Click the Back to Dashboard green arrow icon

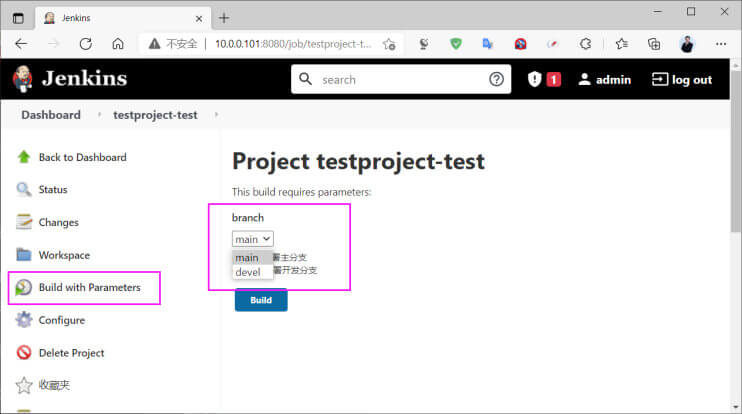coord(24,157)
